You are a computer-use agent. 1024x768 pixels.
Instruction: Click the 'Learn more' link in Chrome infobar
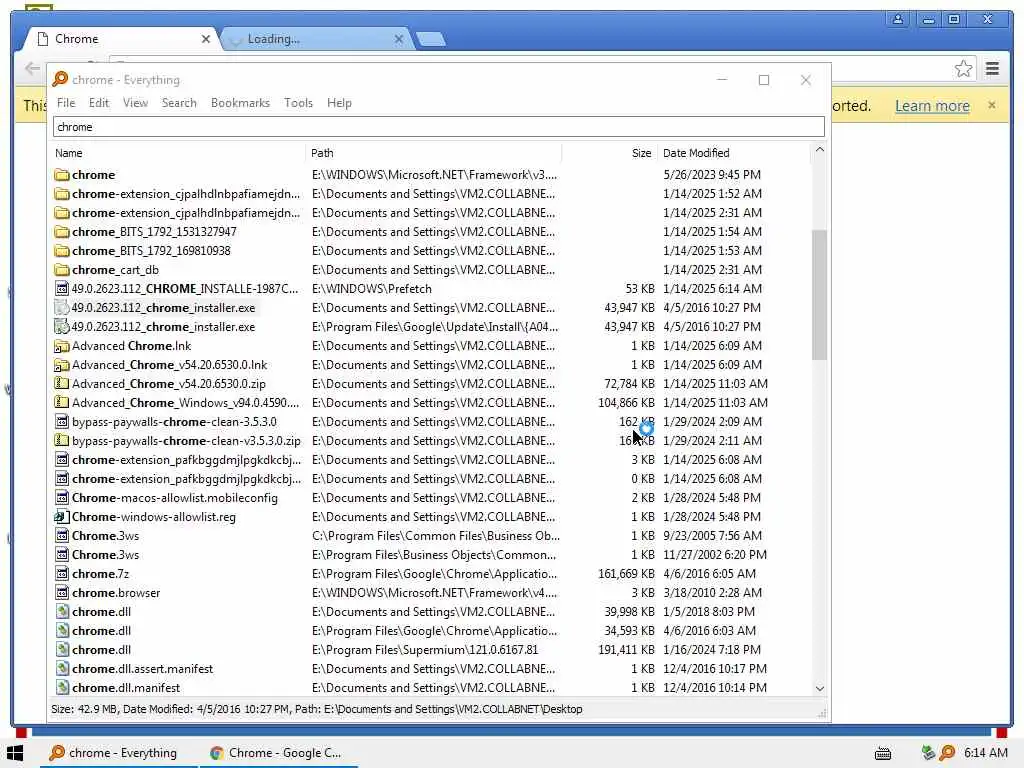tap(932, 106)
